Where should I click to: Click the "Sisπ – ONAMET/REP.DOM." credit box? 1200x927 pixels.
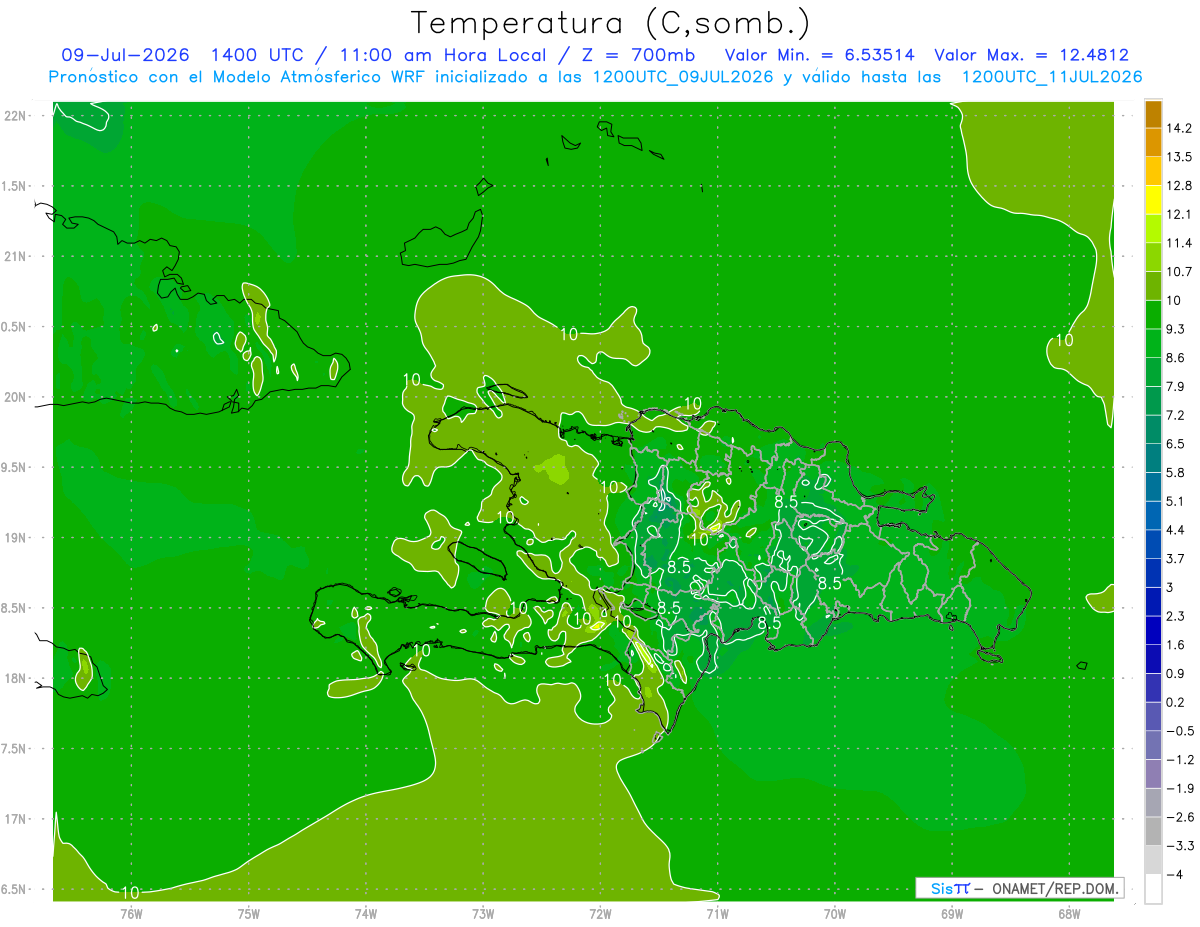[1019, 888]
